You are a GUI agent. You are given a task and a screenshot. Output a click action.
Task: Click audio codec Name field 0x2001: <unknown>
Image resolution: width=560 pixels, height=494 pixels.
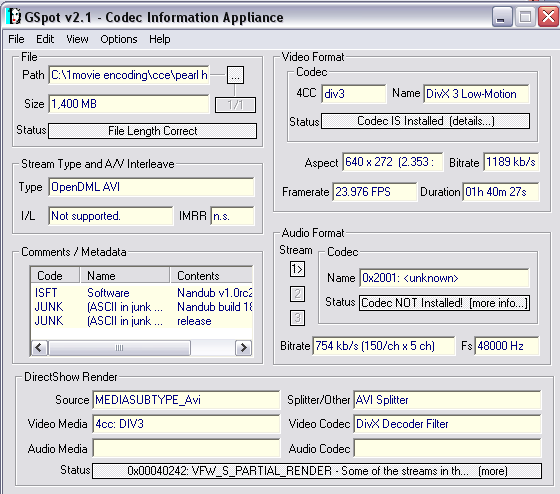(444, 278)
